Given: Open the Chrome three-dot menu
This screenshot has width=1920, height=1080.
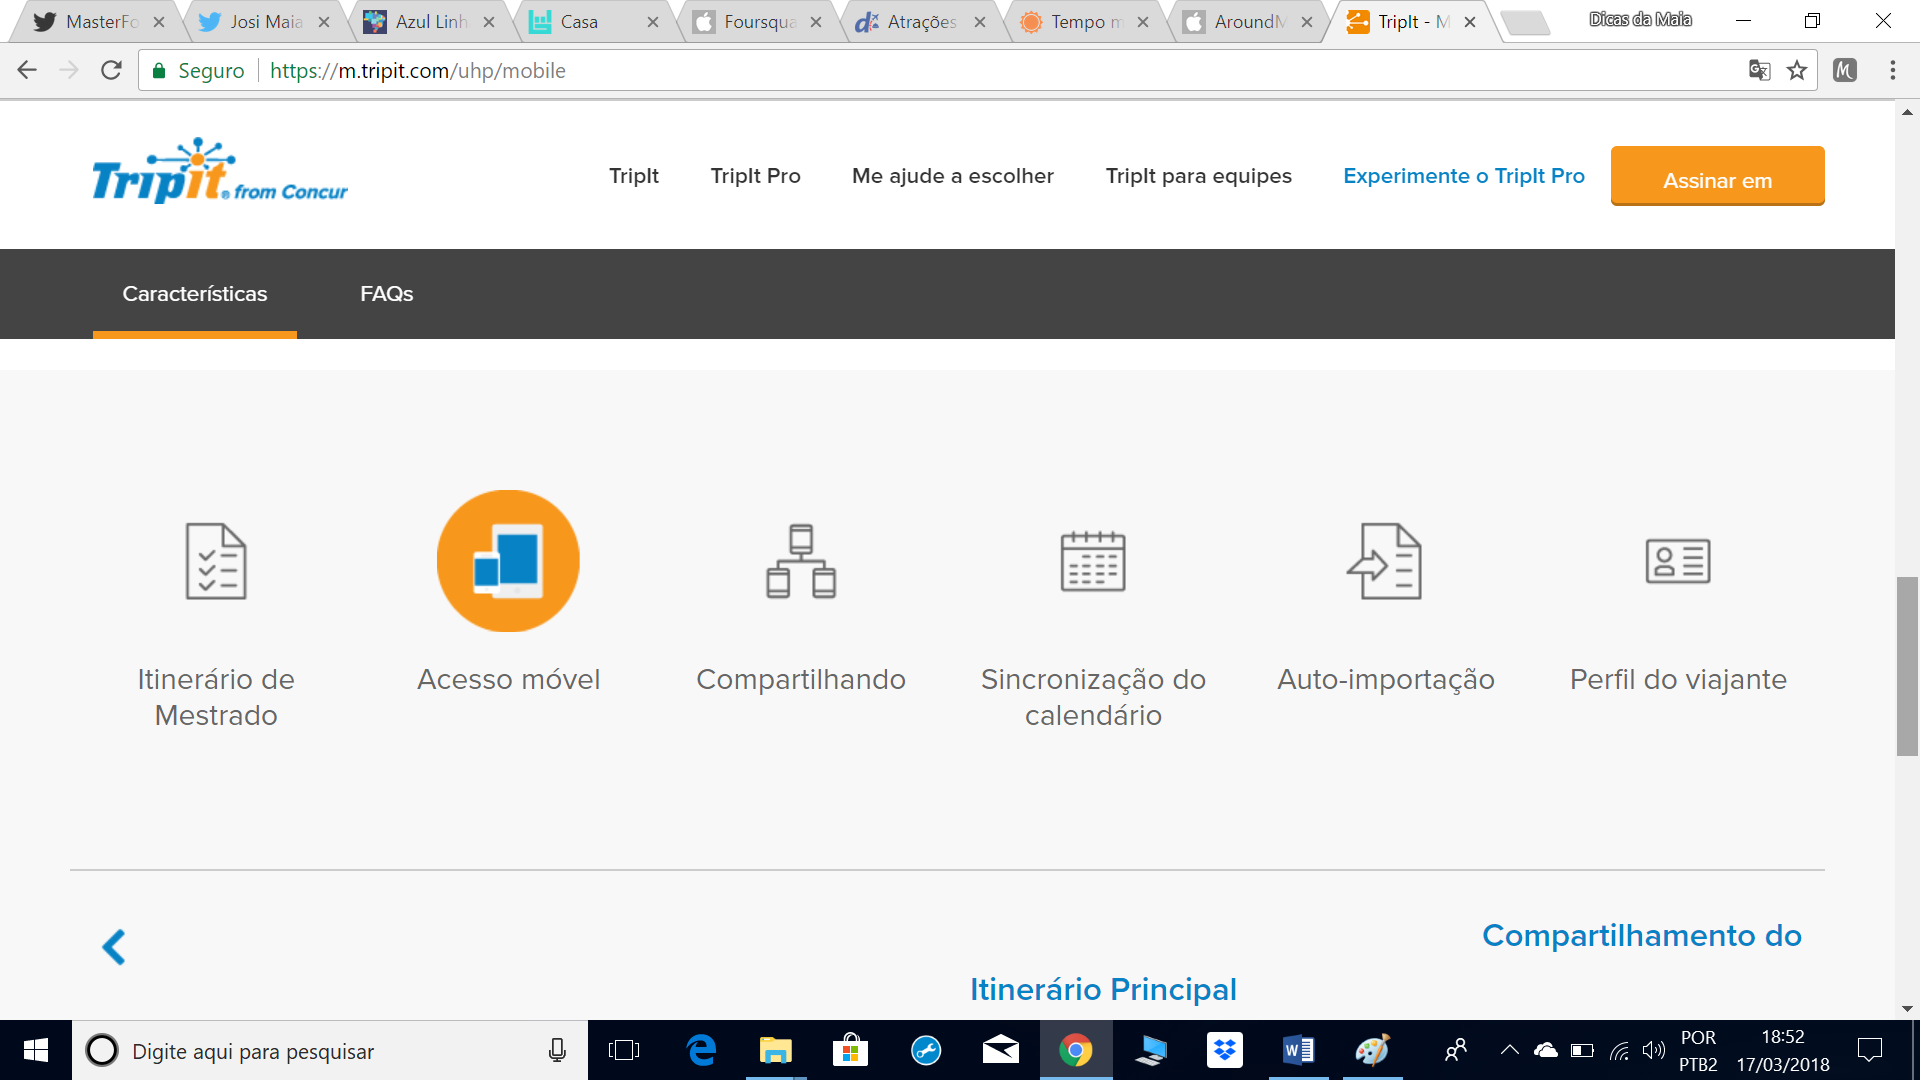Looking at the screenshot, I should (x=1892, y=70).
